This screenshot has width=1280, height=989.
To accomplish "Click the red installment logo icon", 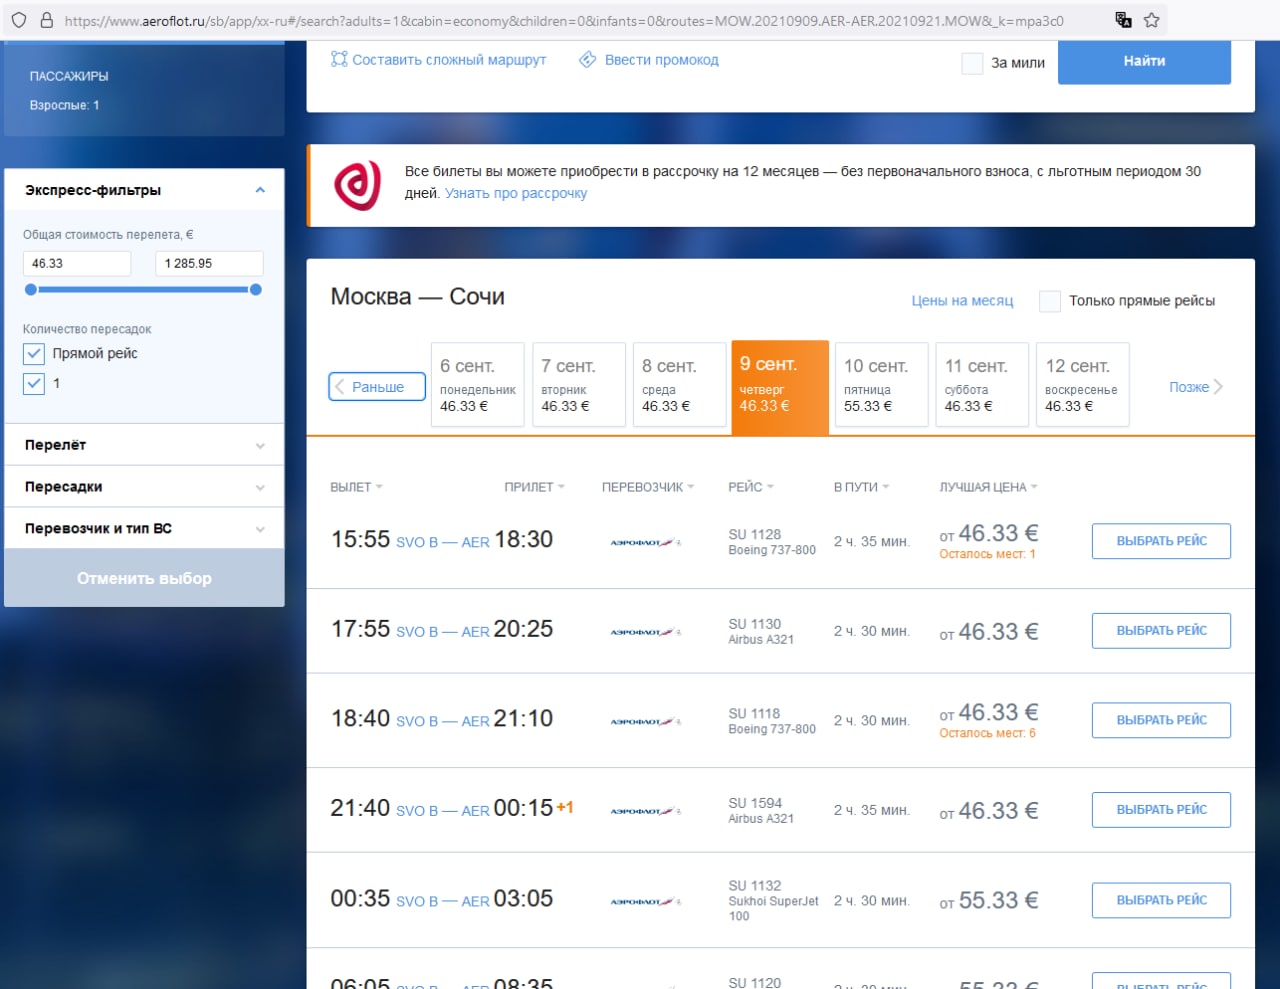I will [x=357, y=185].
